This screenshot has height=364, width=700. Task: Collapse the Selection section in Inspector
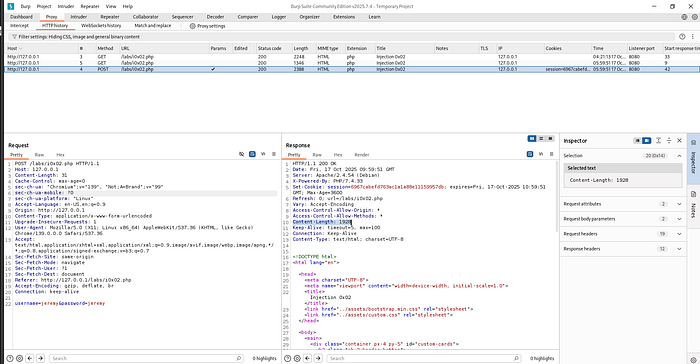(679, 156)
